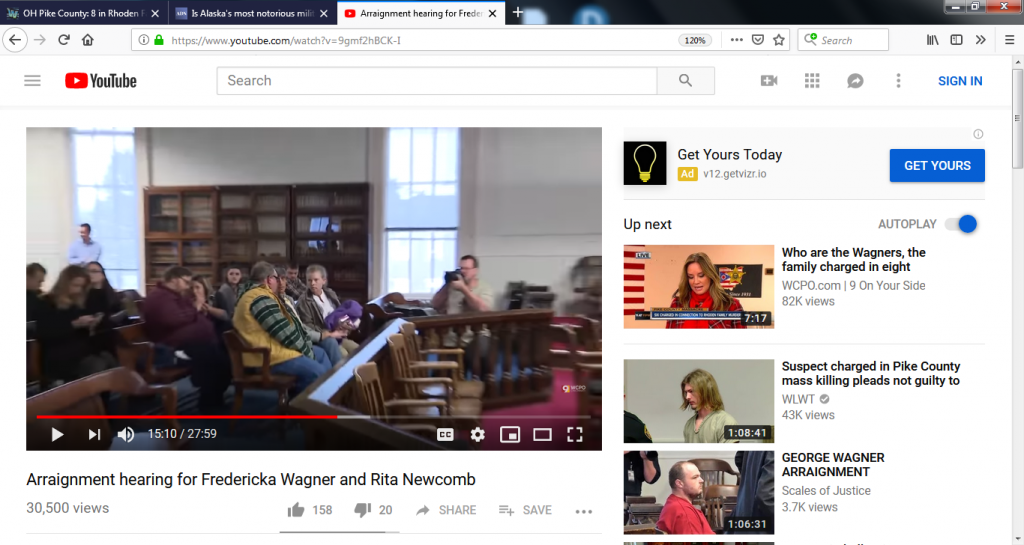Enter full screen mode
The width and height of the screenshot is (1024, 545).
pyautogui.click(x=575, y=434)
